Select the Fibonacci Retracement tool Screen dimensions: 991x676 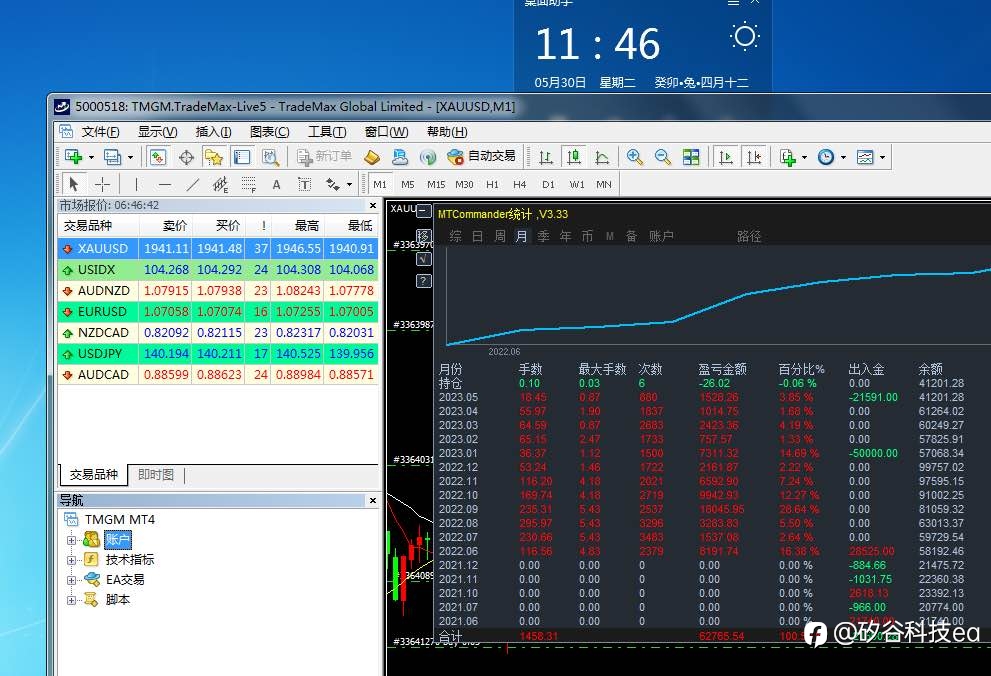click(x=248, y=184)
